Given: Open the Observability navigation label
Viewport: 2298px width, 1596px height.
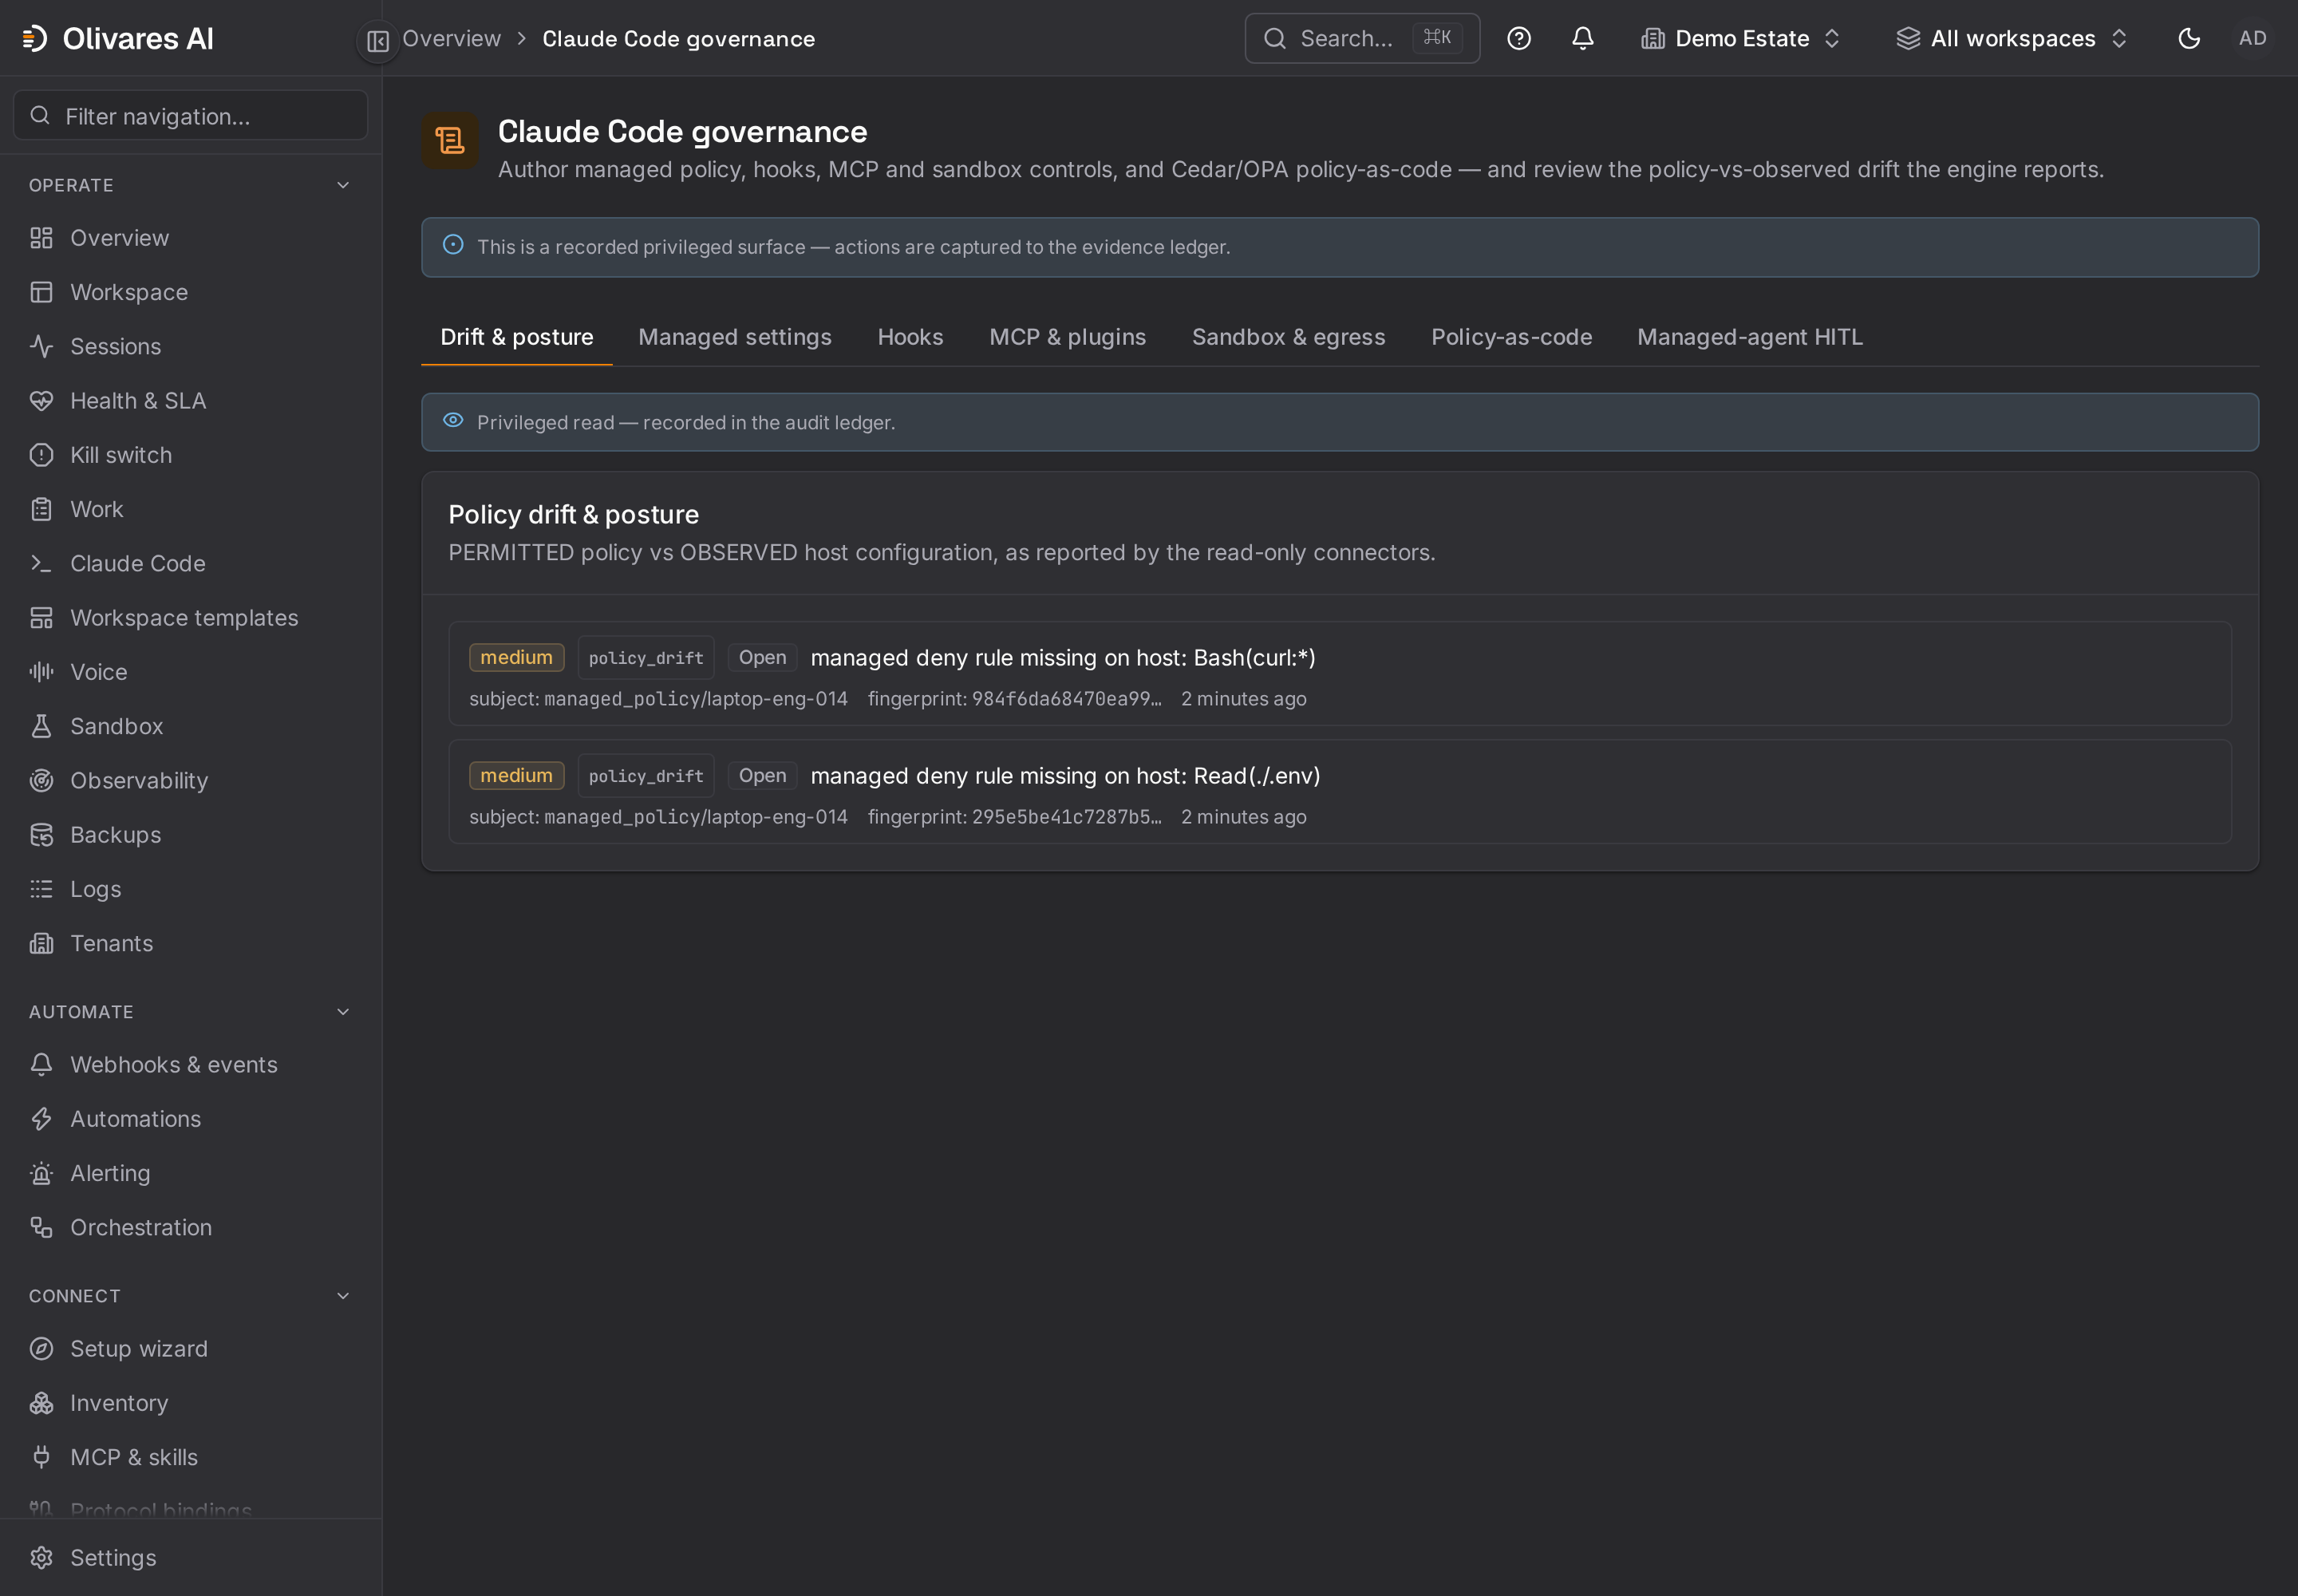Looking at the screenshot, I should 139,780.
